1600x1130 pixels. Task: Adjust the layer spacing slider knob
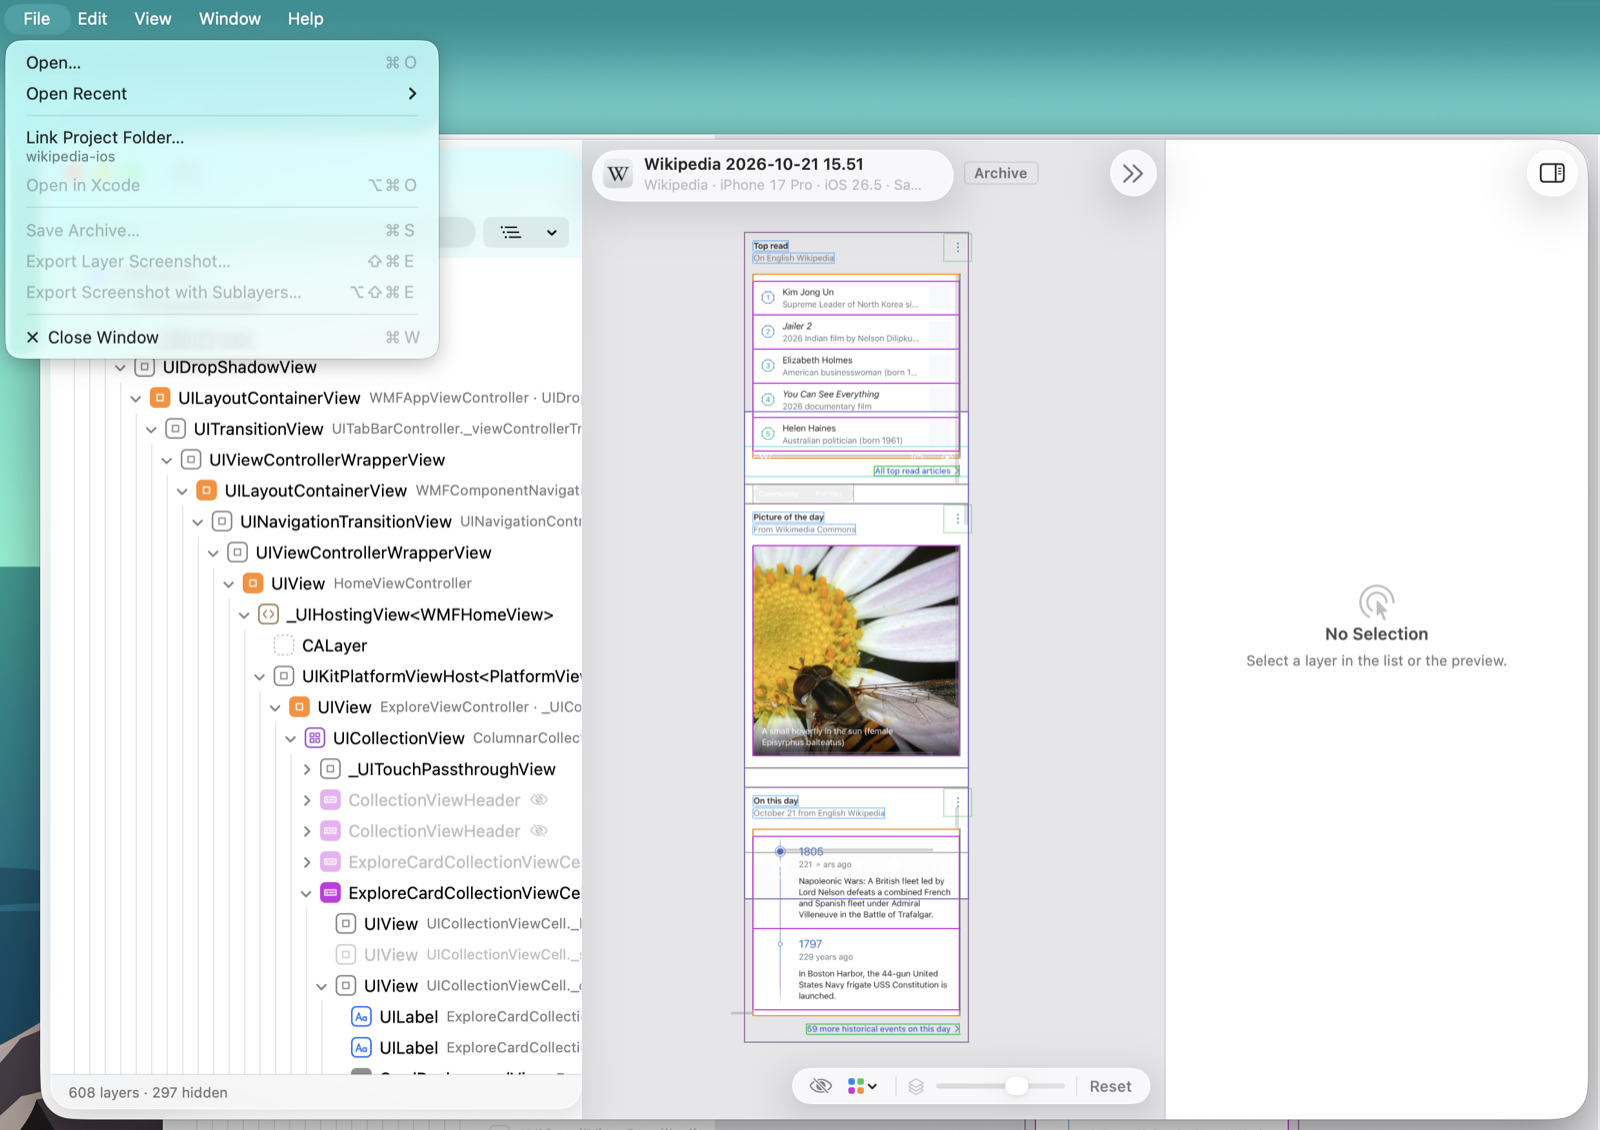click(1016, 1086)
